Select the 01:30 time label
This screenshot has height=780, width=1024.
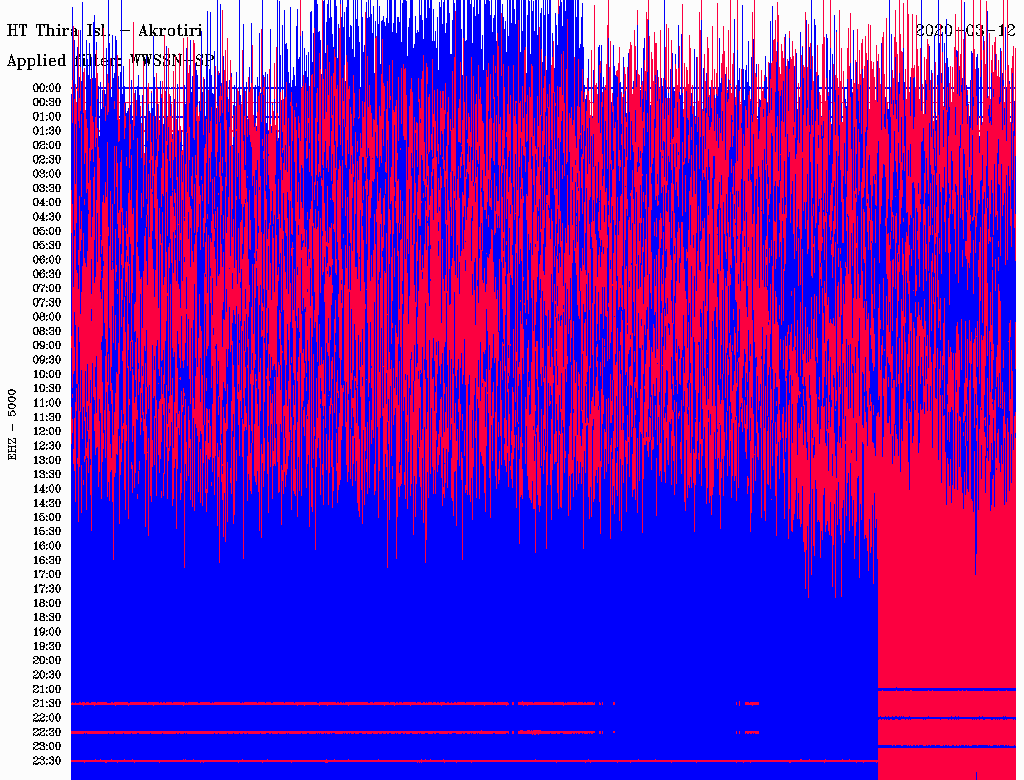(x=47, y=131)
